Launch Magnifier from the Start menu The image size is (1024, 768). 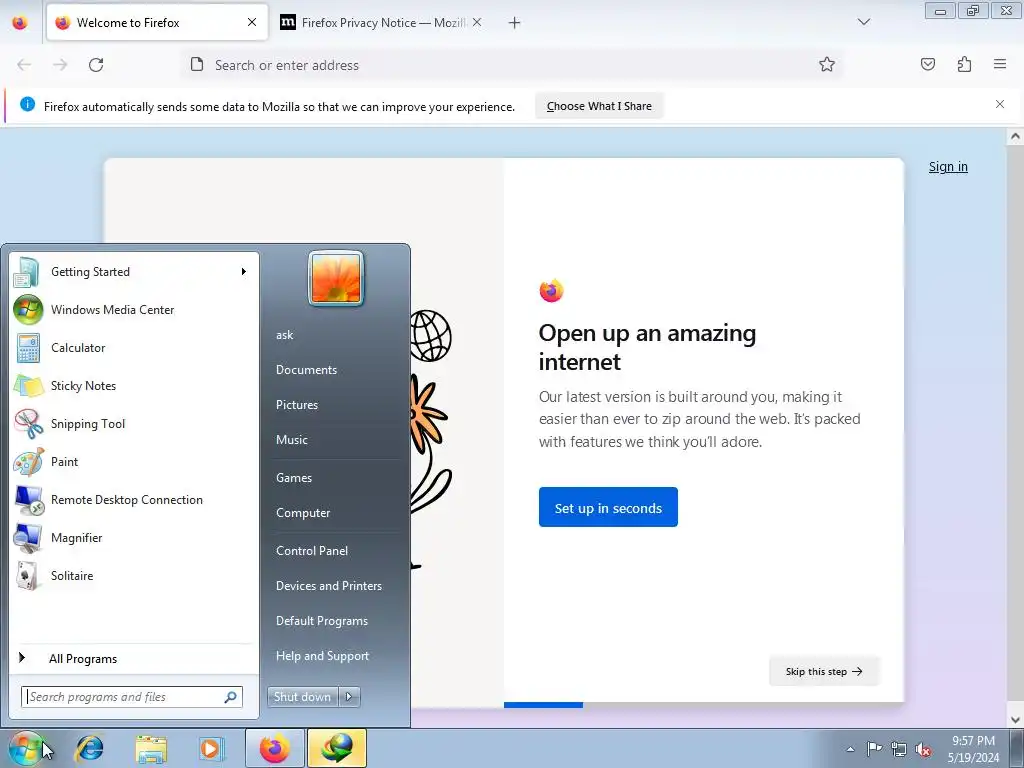135,537
